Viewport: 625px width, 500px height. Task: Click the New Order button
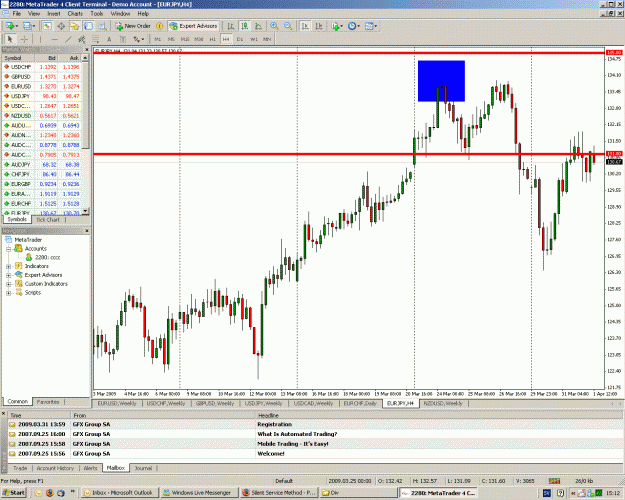click(133, 26)
